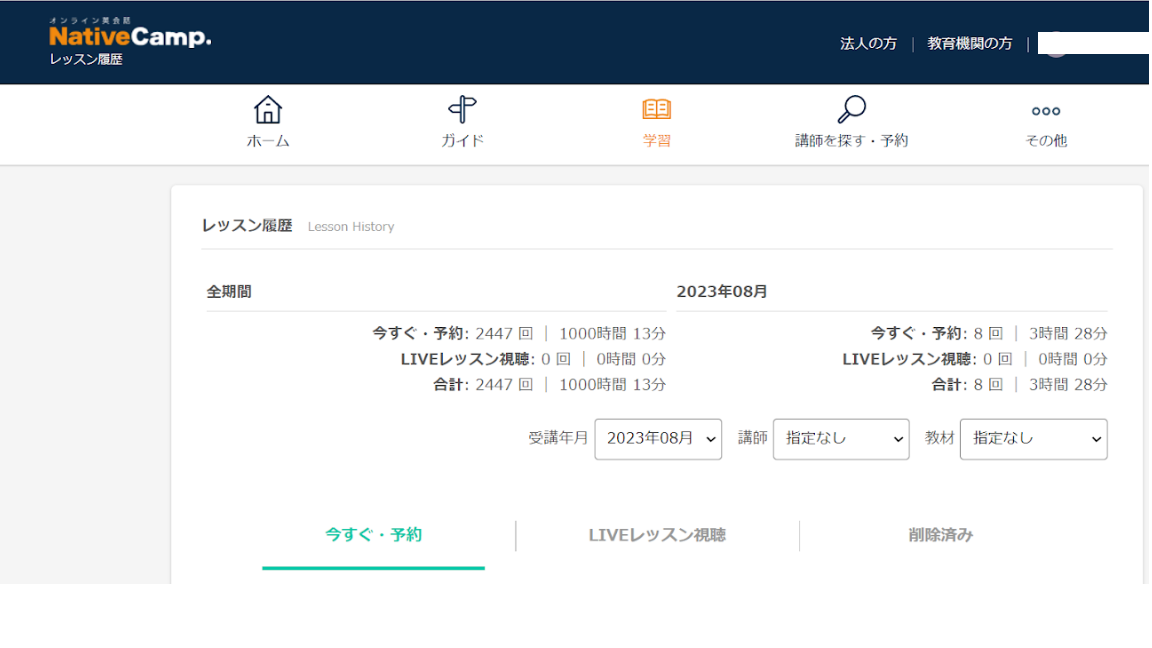Image resolution: width=1152 pixels, height=648 pixels.
Task: Follow the 教育機関の方 link
Action: coord(969,44)
